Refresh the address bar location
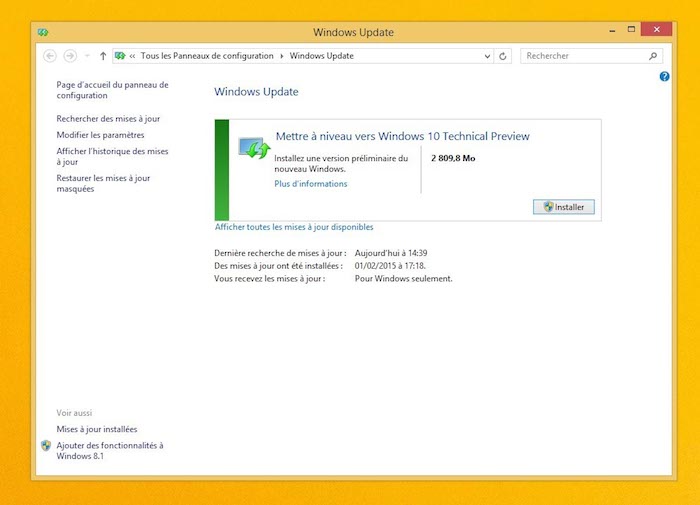Image resolution: width=700 pixels, height=505 pixels. coord(503,56)
